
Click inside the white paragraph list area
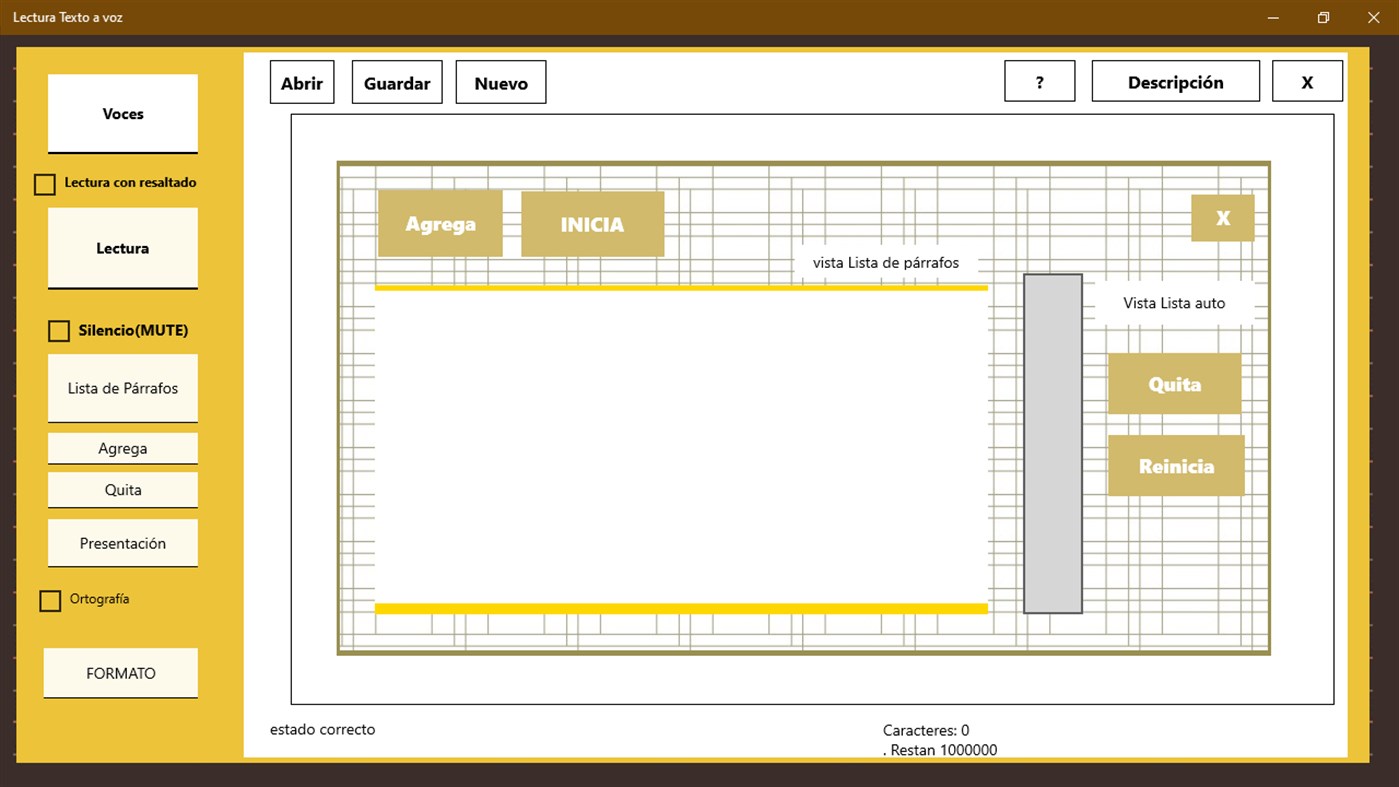click(681, 447)
